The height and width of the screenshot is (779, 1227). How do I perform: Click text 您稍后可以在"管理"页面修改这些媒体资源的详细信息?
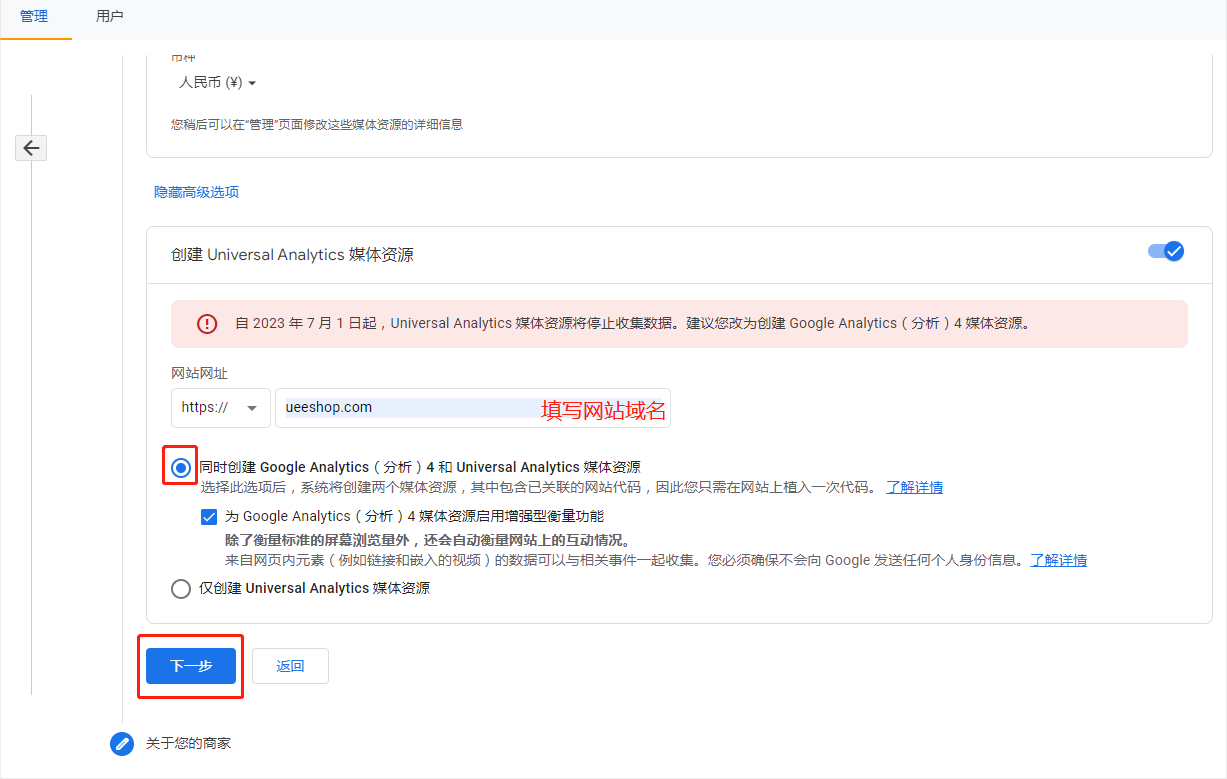coord(317,125)
